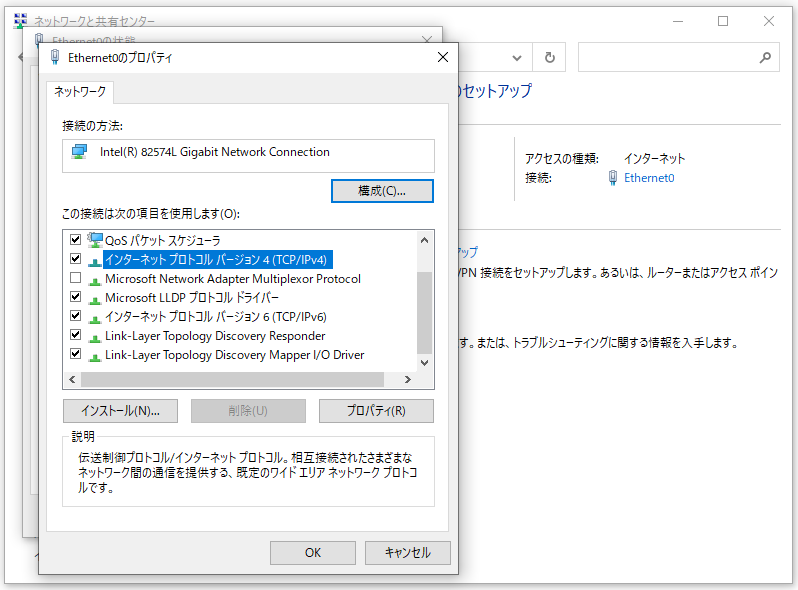The image size is (798, 590).
Task: Click the Multiplexor Protocol item icon
Action: [95, 280]
